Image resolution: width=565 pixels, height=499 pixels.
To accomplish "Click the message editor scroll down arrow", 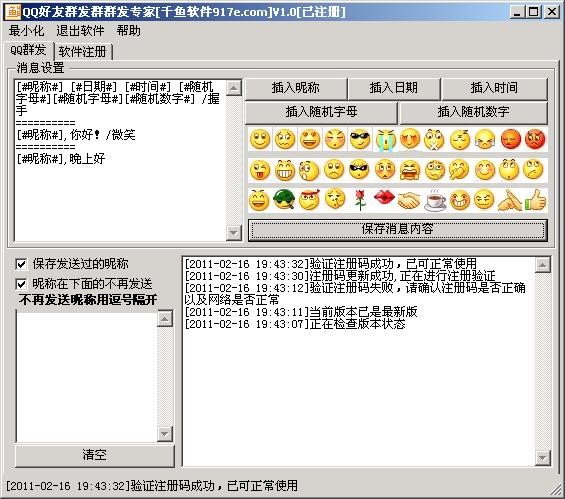I will (x=234, y=233).
